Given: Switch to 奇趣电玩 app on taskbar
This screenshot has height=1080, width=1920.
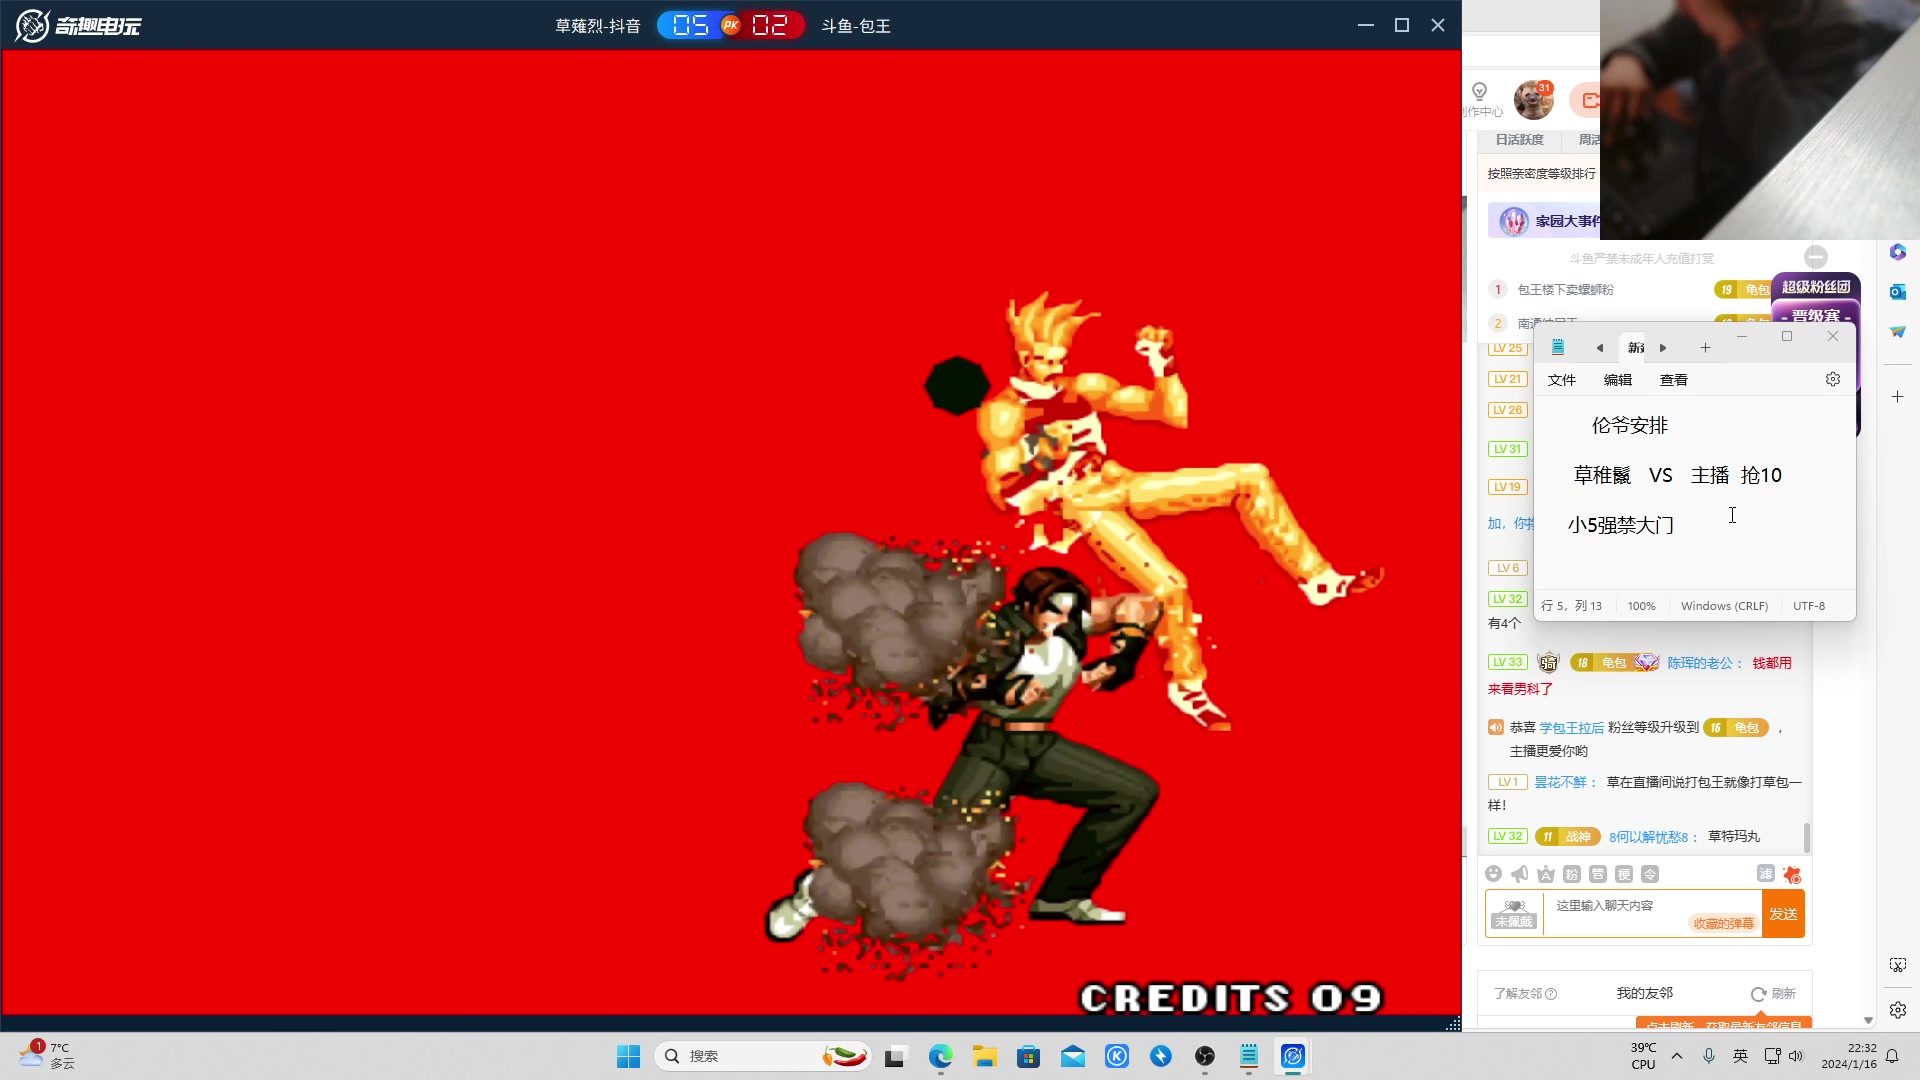Looking at the screenshot, I should point(1293,1056).
